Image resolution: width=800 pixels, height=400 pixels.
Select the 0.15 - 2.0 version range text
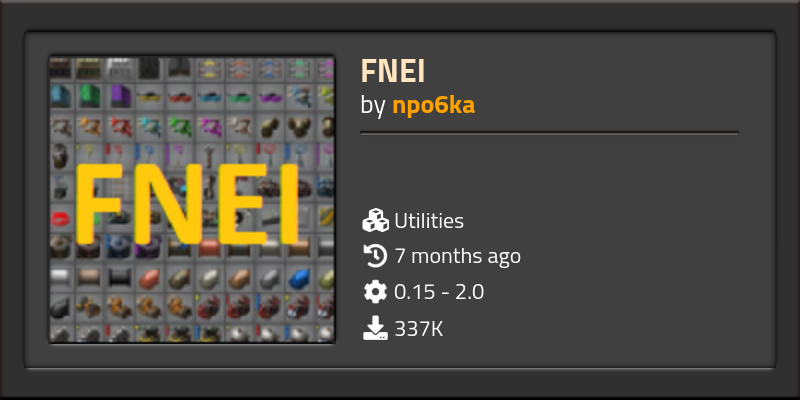pyautogui.click(x=439, y=292)
